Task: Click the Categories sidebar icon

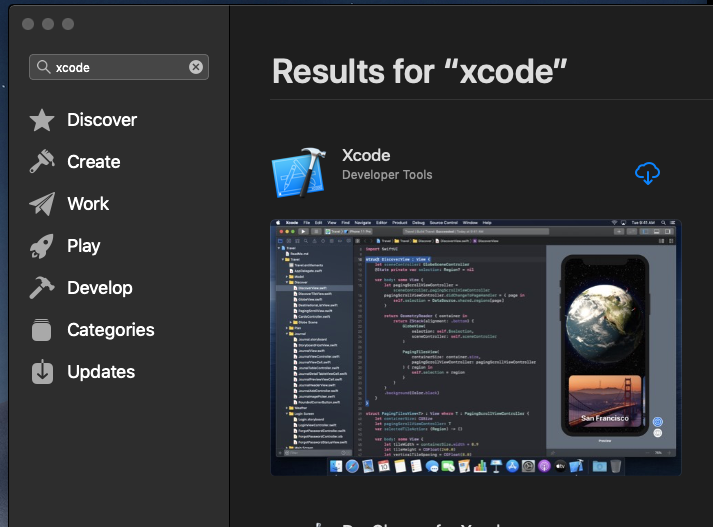Action: tap(42, 330)
